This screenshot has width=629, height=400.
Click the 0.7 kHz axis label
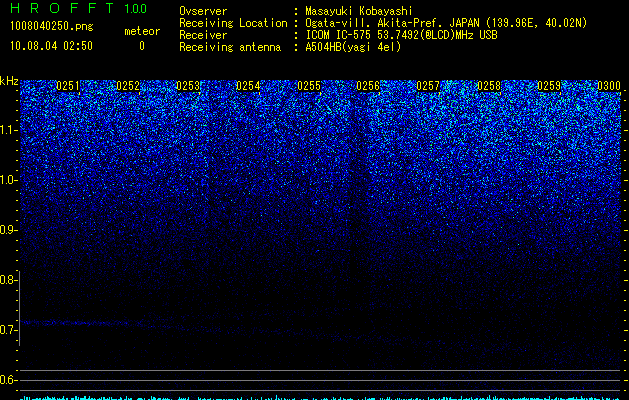pyautogui.click(x=8, y=330)
